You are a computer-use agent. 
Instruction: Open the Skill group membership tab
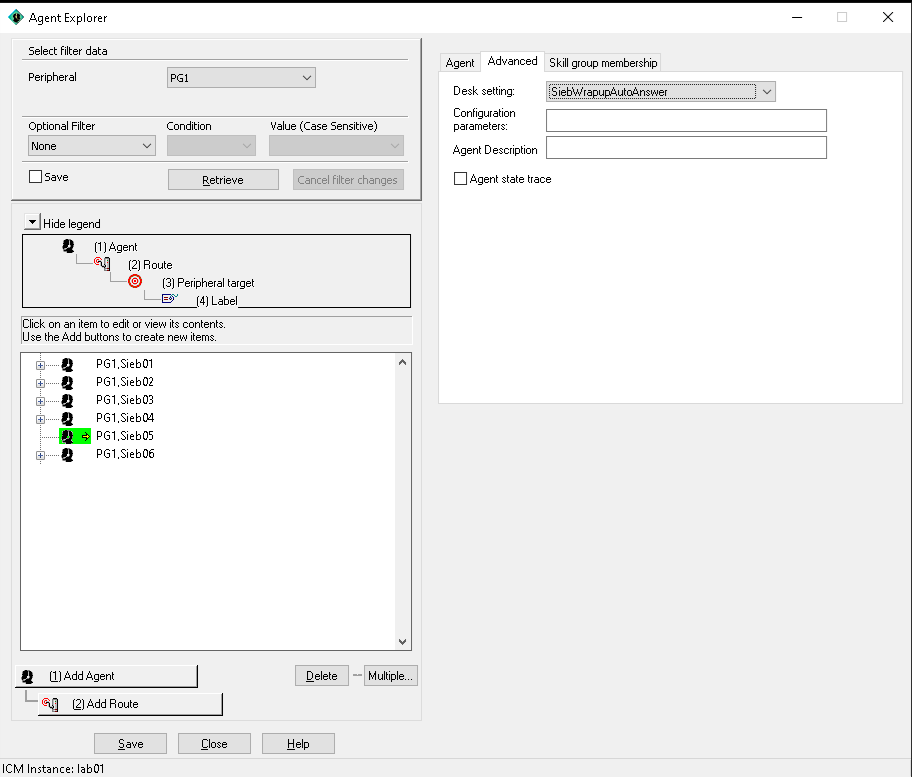[603, 62]
